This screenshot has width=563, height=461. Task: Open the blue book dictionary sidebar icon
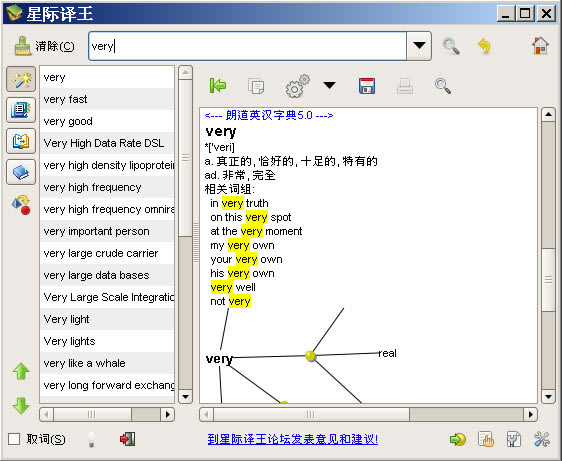pos(21,172)
